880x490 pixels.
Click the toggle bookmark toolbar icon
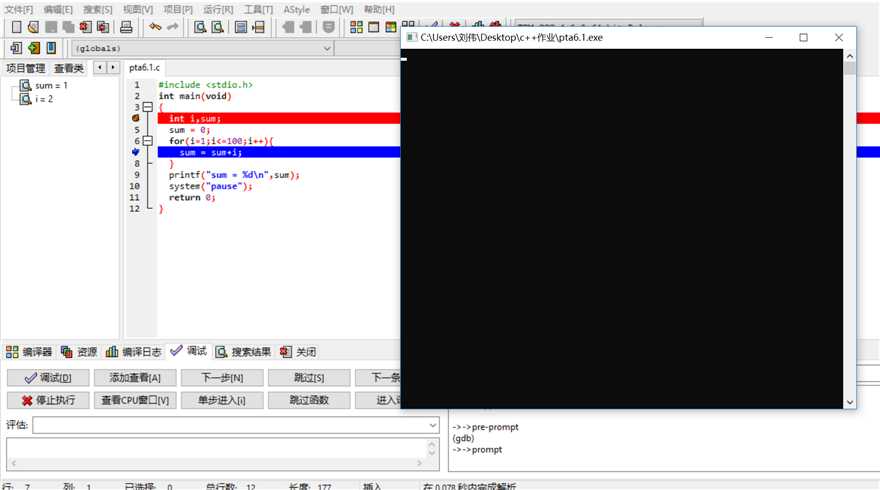329,27
